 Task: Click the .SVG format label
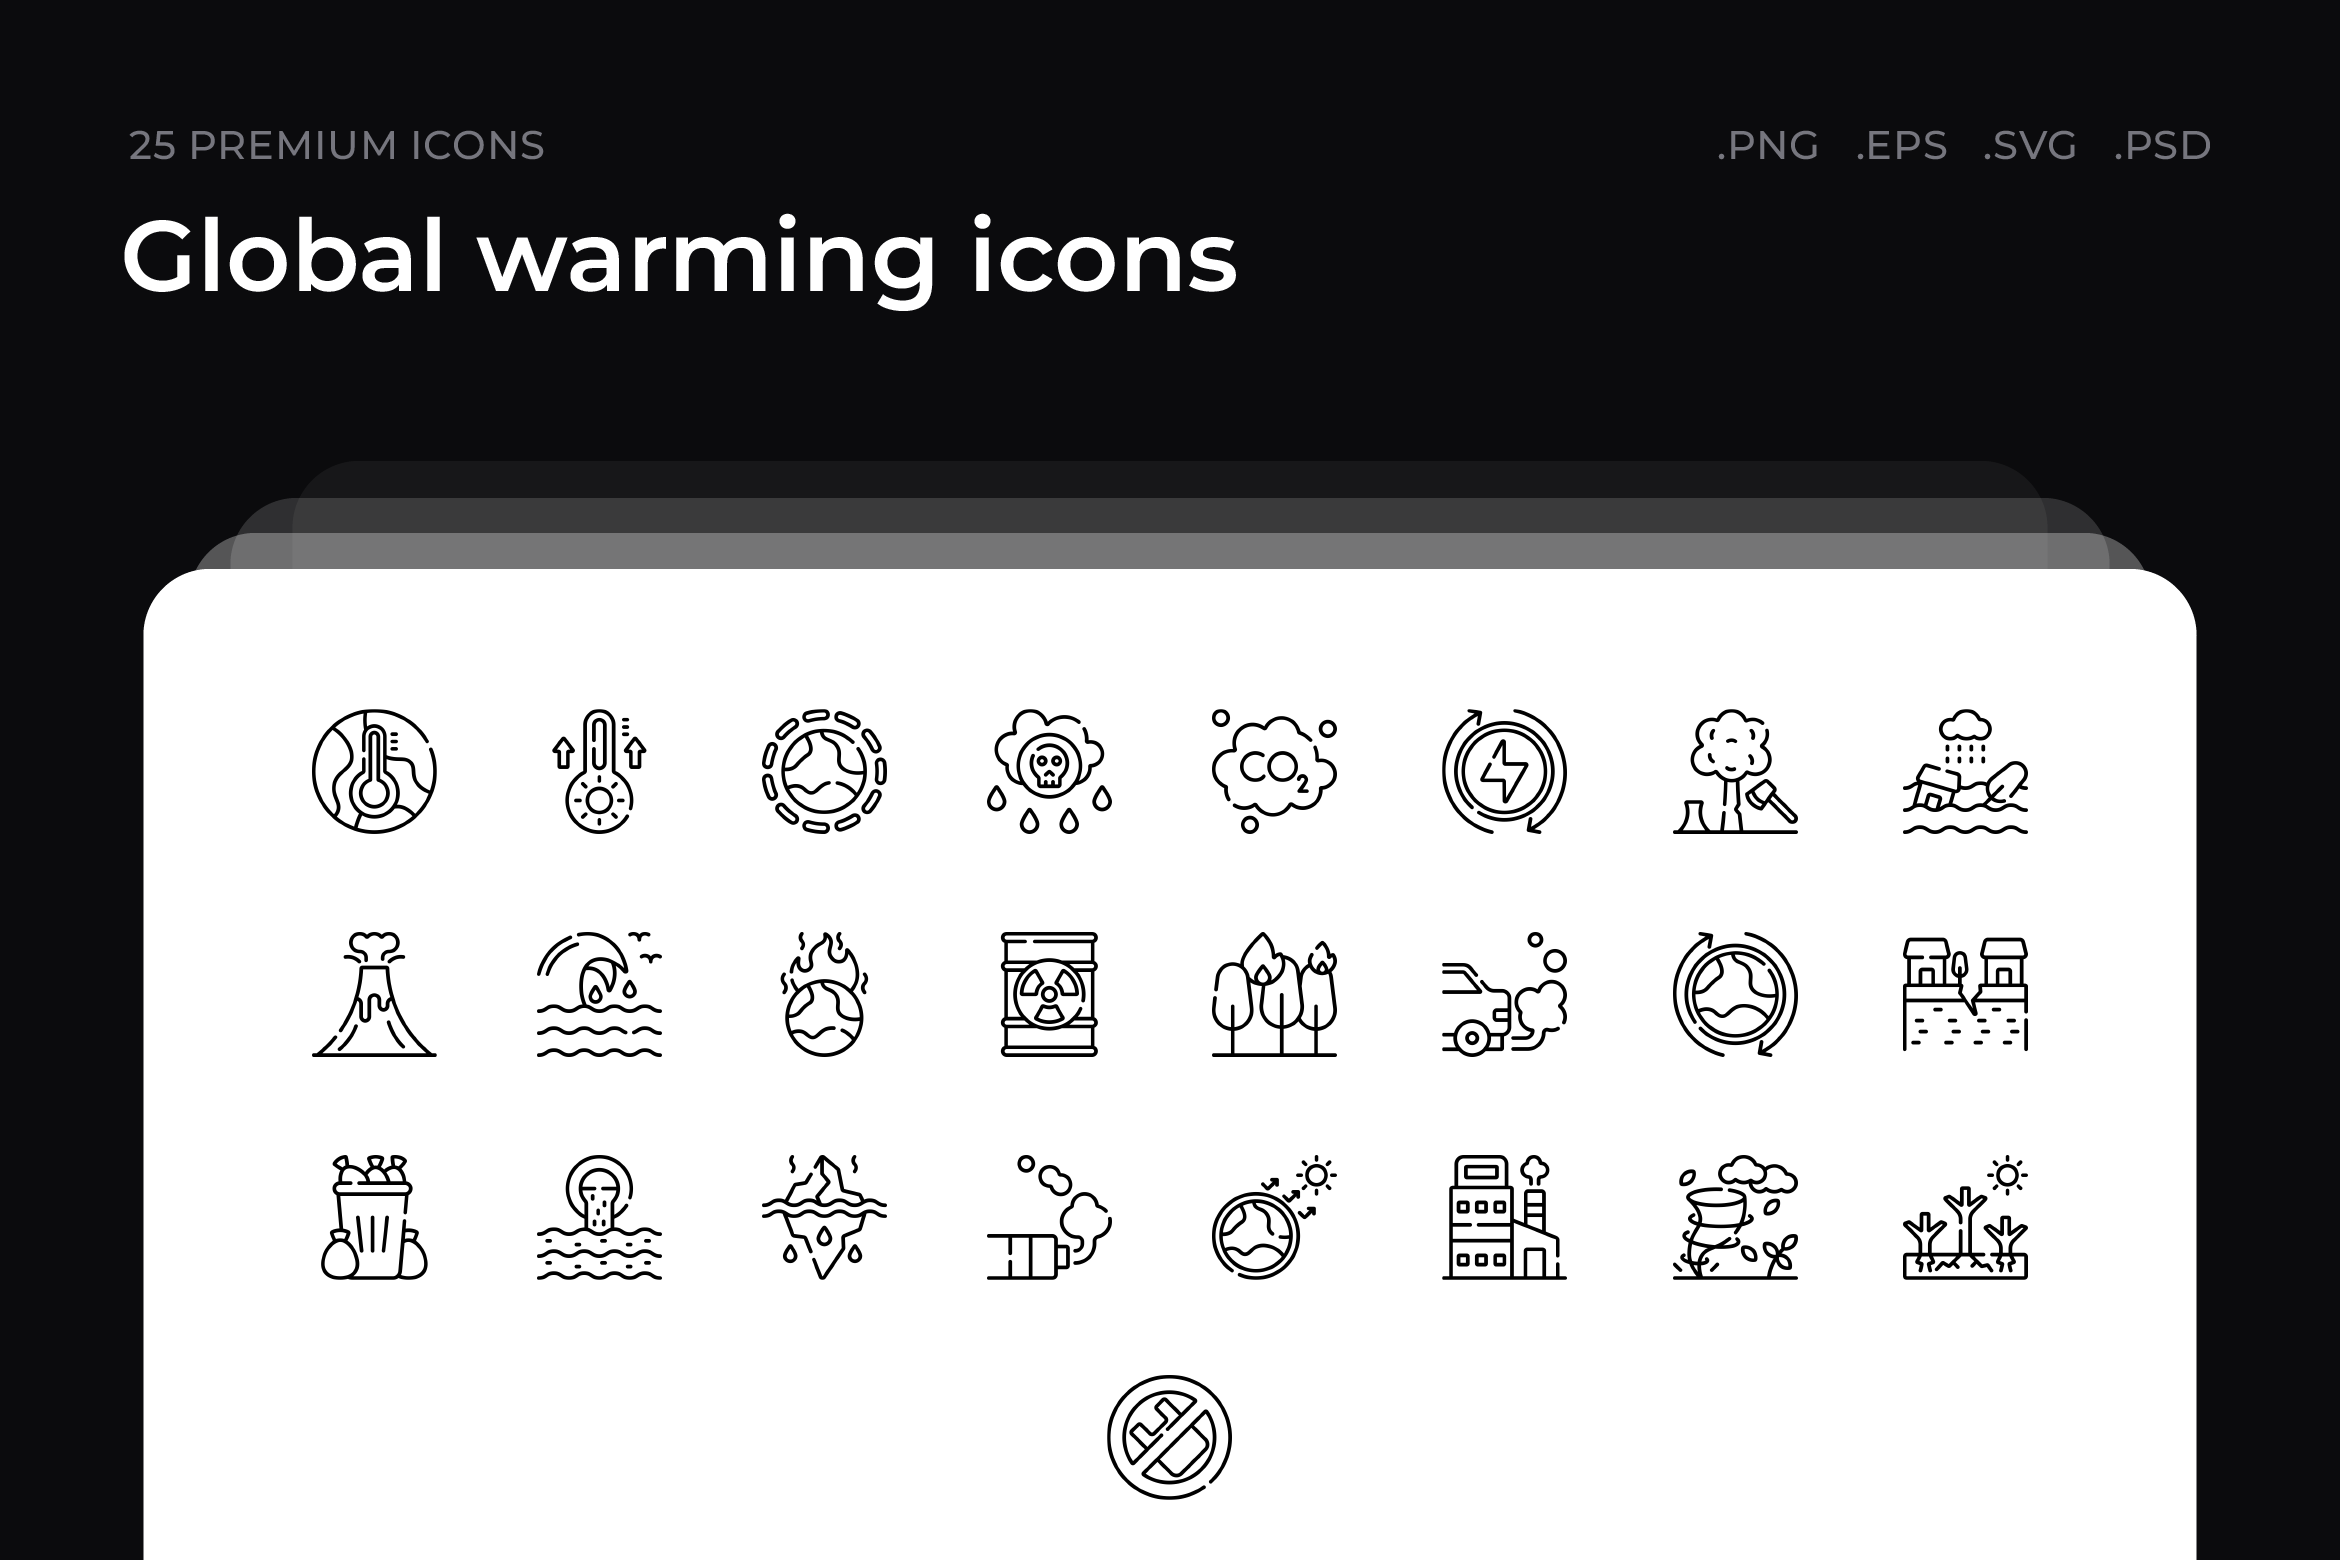pos(2030,146)
